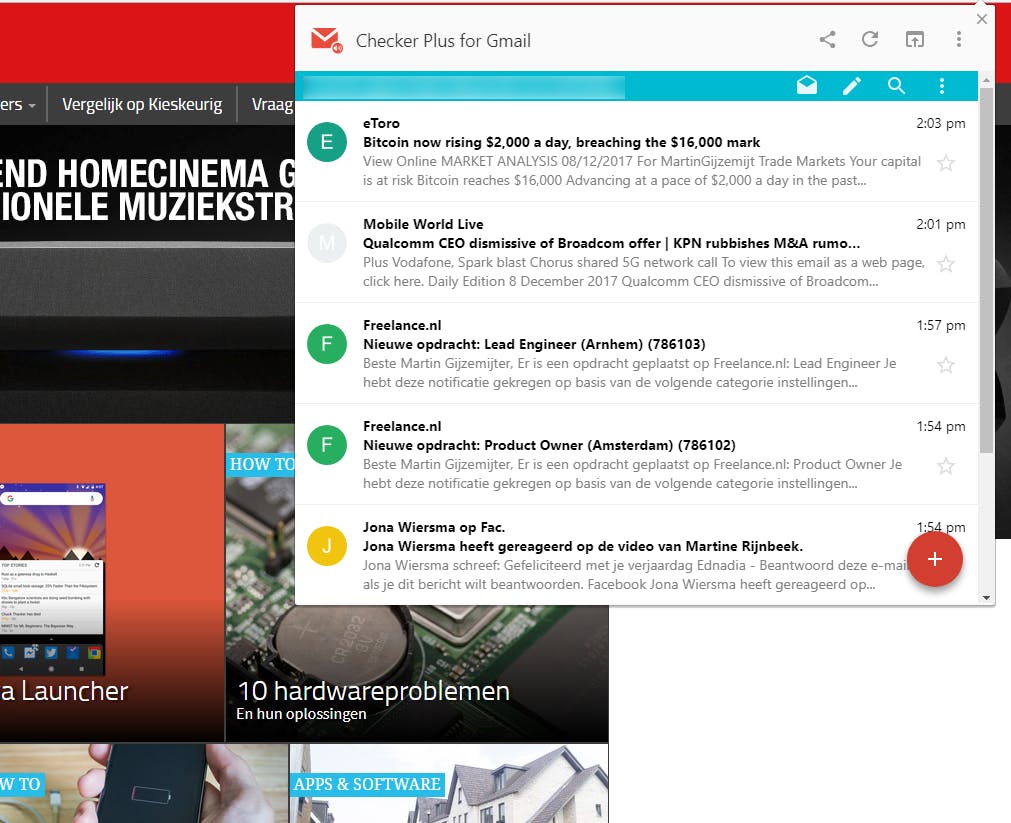The image size is (1011, 823).
Task: Click the avatar of Product Owner email
Action: 327,444
